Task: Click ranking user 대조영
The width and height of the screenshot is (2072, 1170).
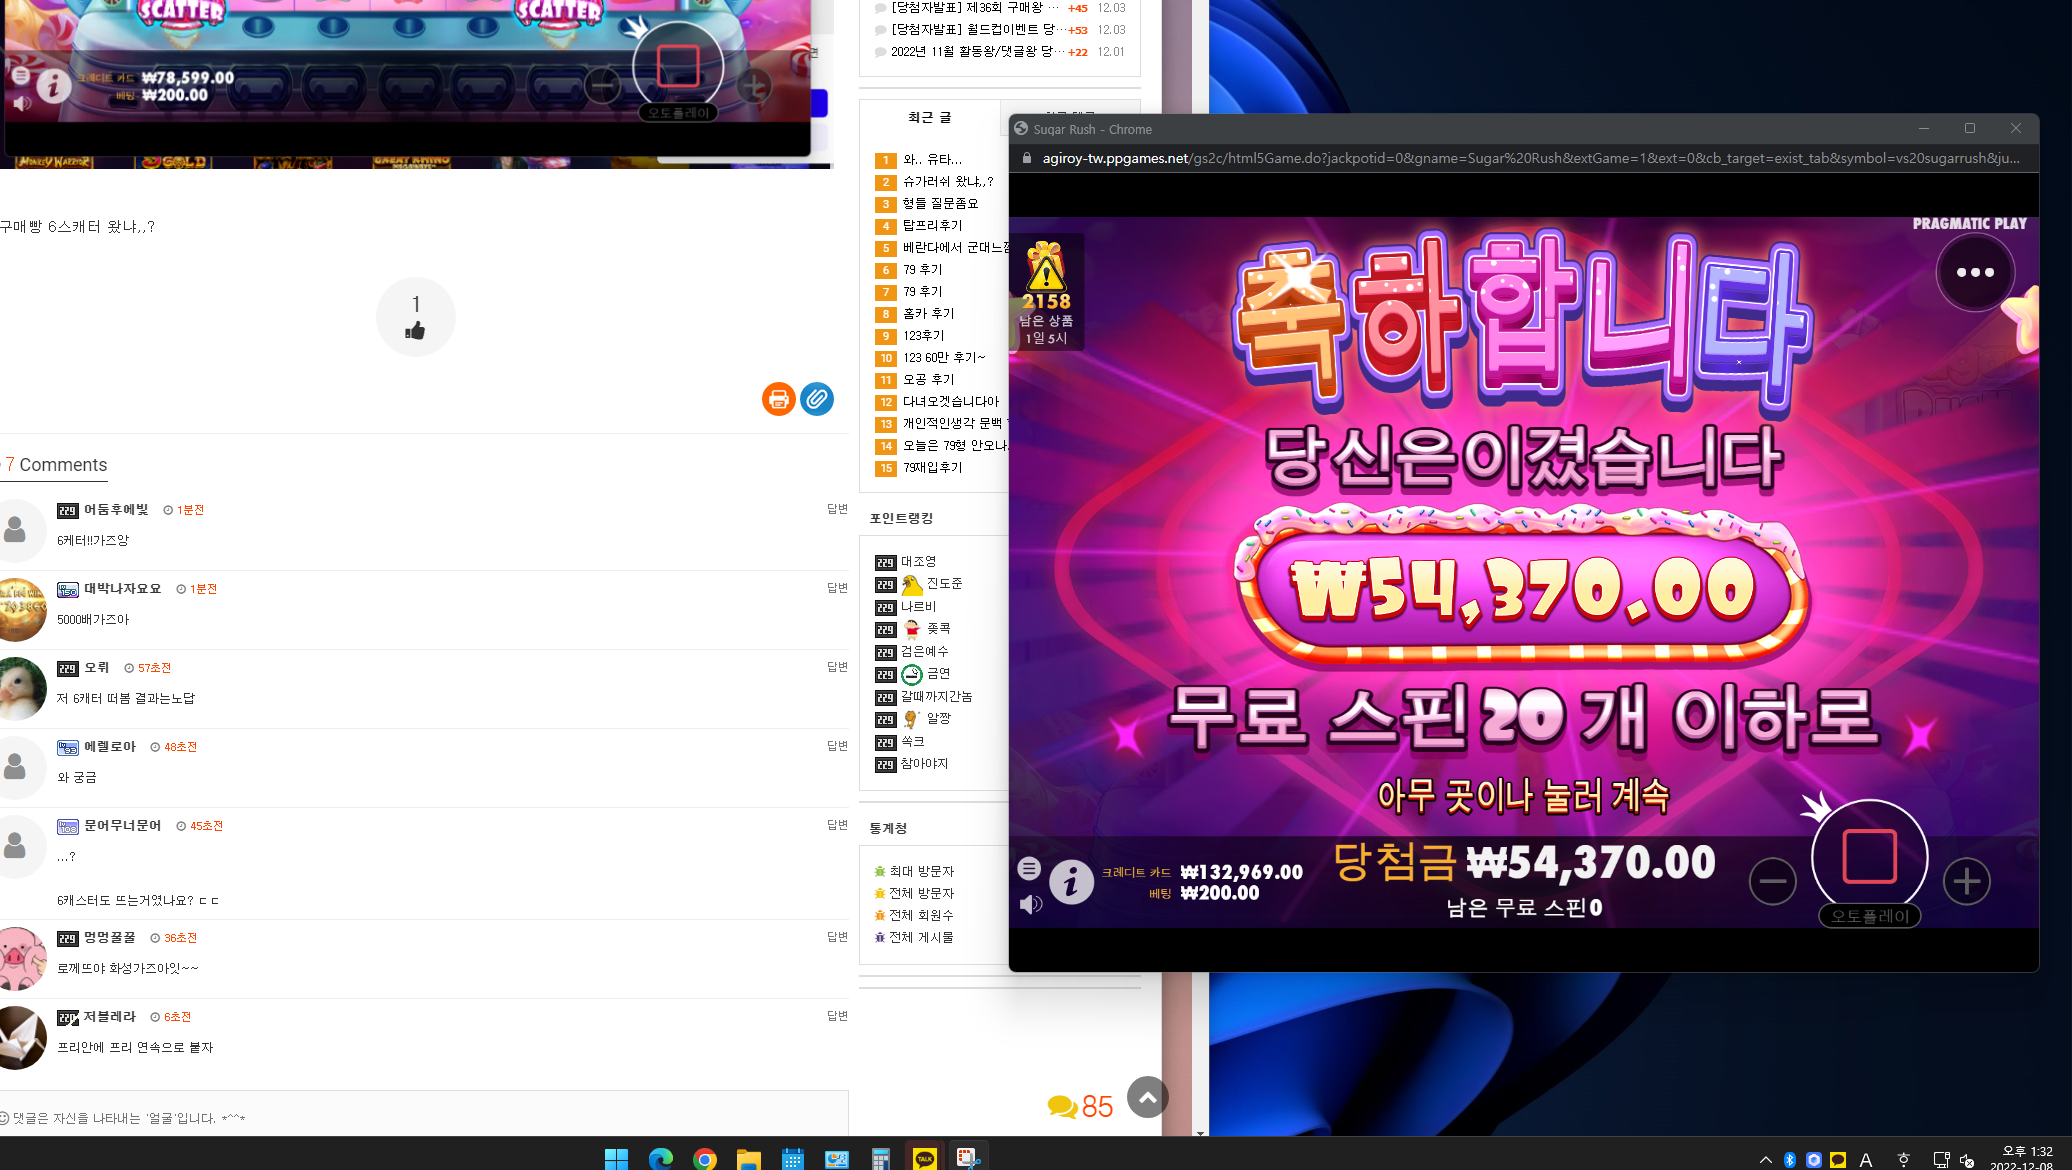Action: (x=918, y=562)
